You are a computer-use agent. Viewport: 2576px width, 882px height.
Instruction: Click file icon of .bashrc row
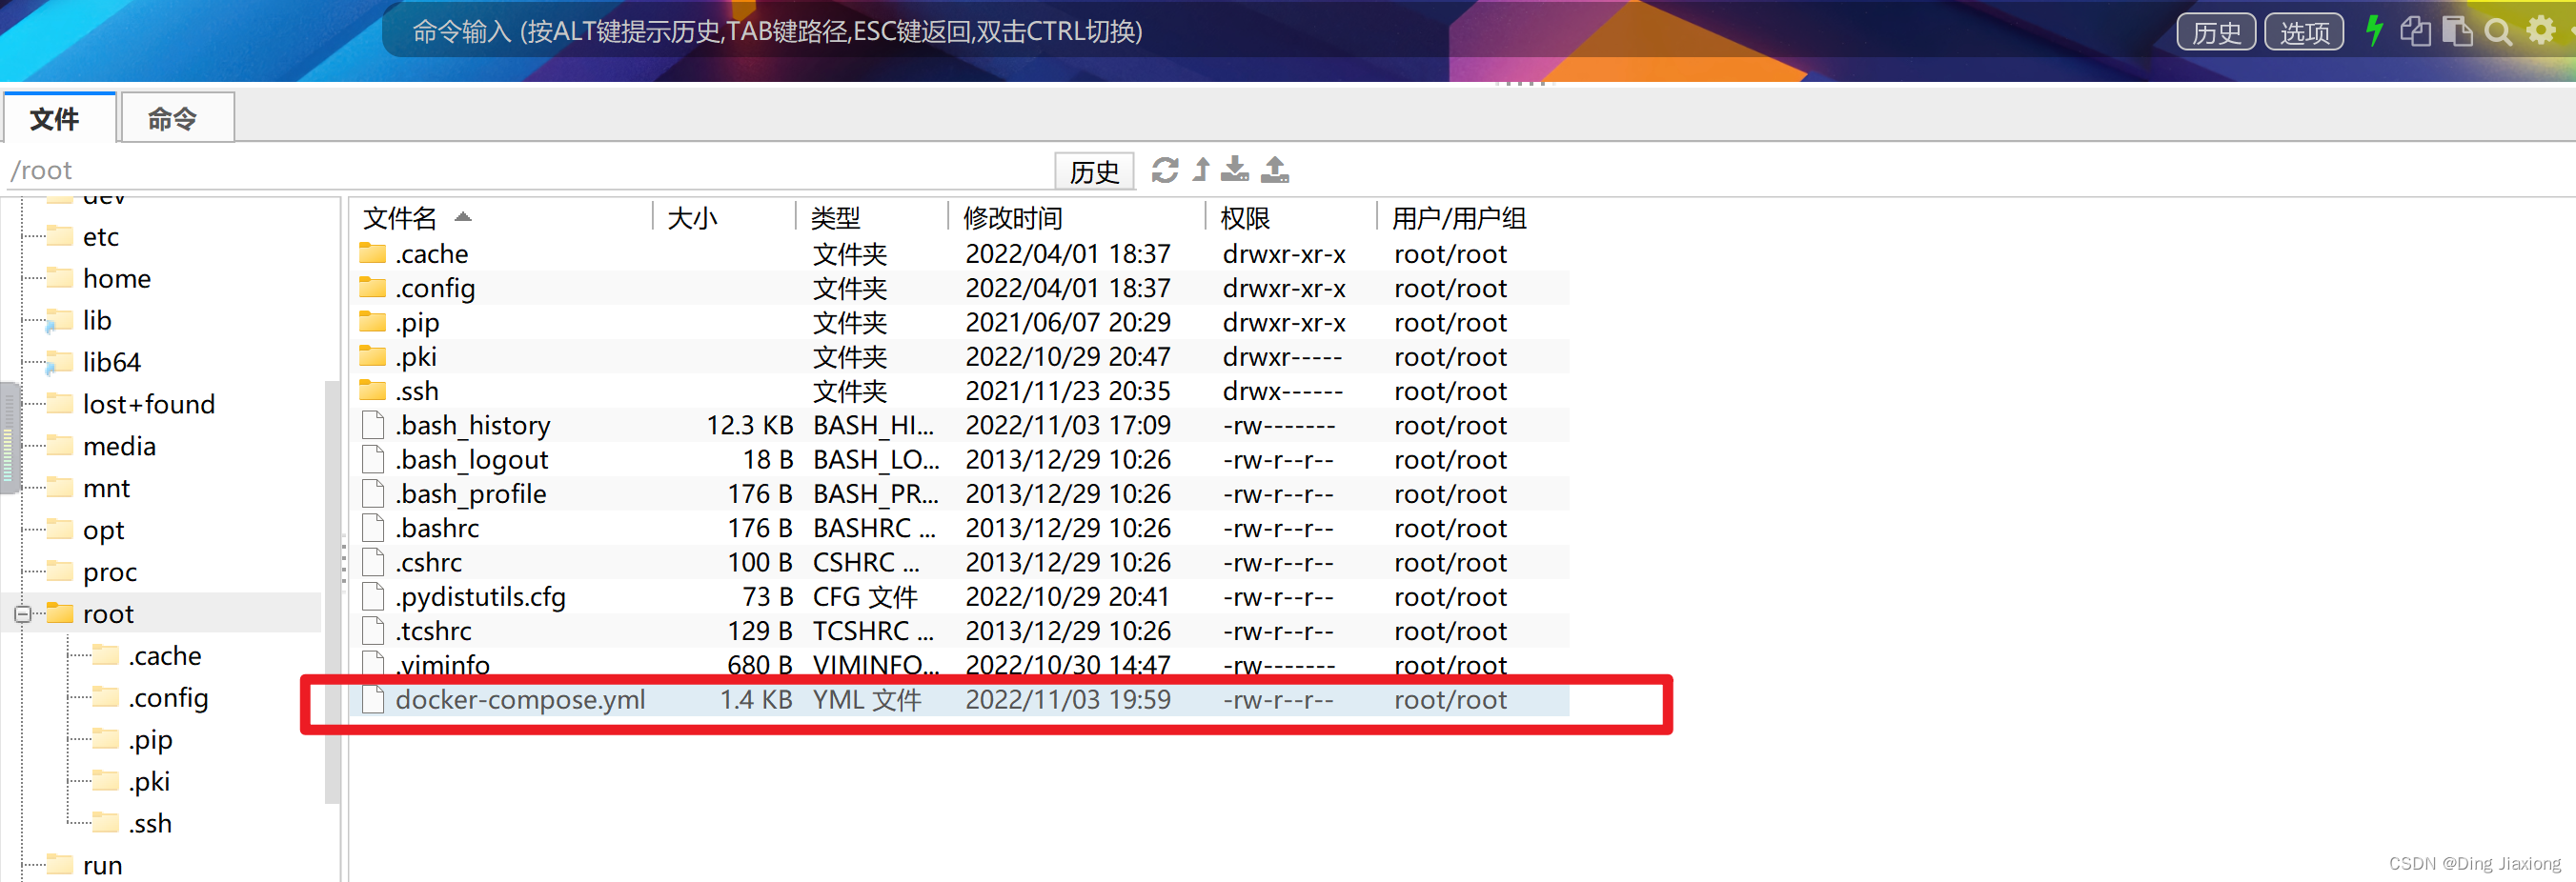(373, 527)
